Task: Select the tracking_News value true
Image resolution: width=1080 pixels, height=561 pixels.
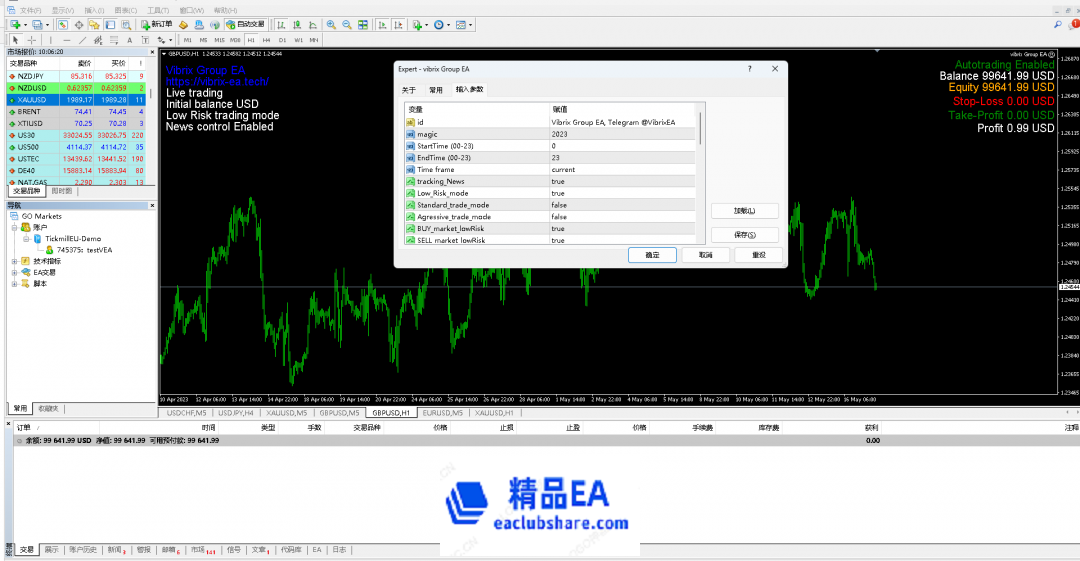Action: pos(558,181)
